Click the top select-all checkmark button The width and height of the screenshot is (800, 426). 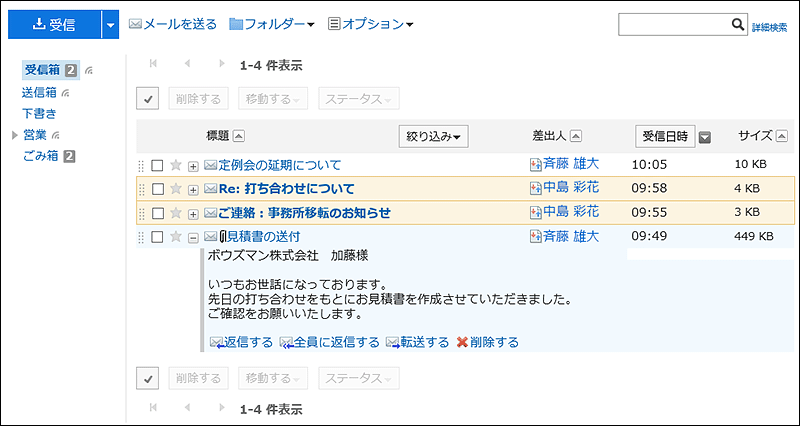coord(148,98)
